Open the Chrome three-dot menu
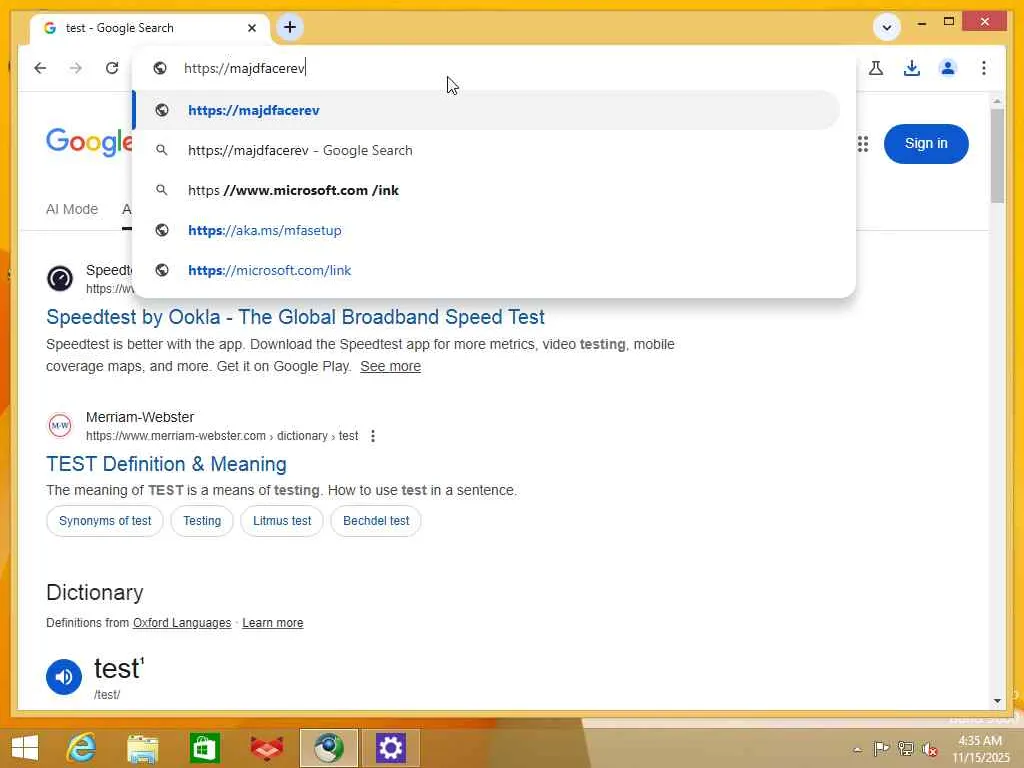The image size is (1024, 768). (x=984, y=68)
